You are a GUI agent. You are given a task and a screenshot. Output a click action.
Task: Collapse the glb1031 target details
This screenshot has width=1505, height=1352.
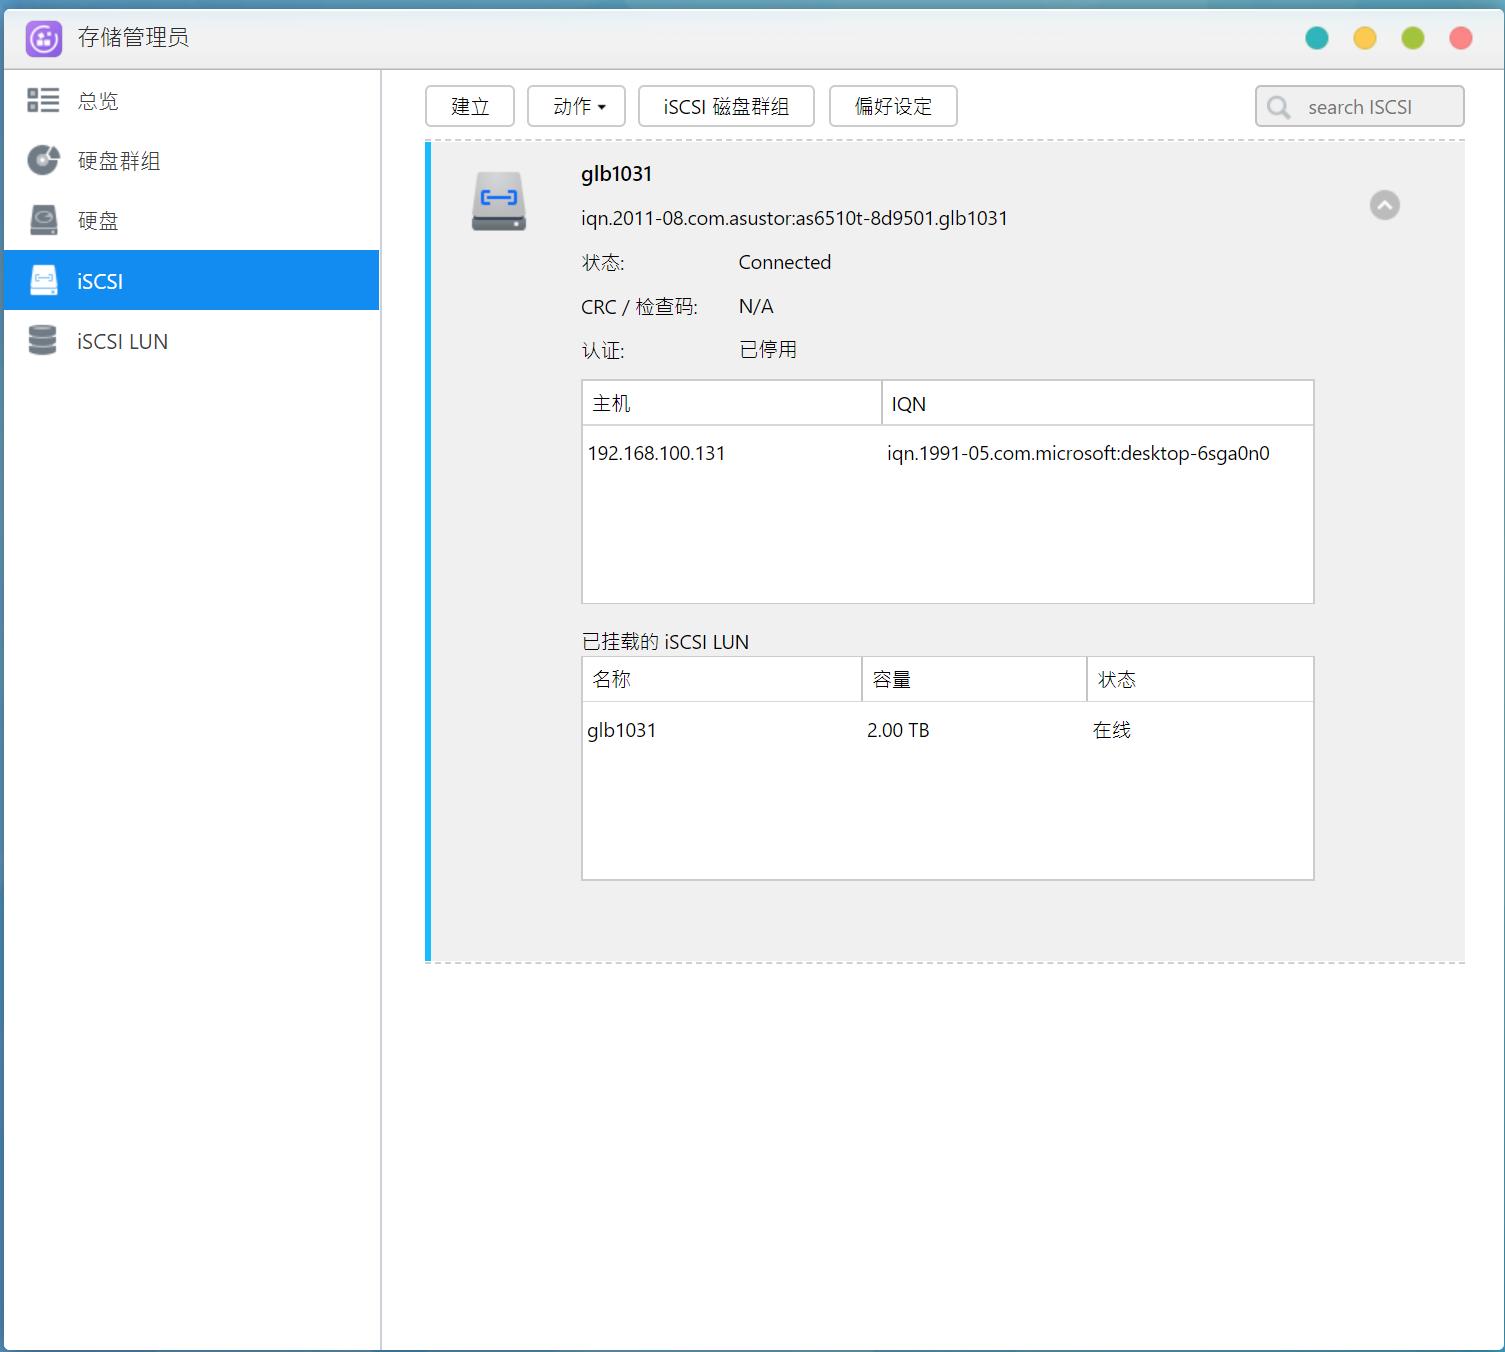(x=1384, y=205)
